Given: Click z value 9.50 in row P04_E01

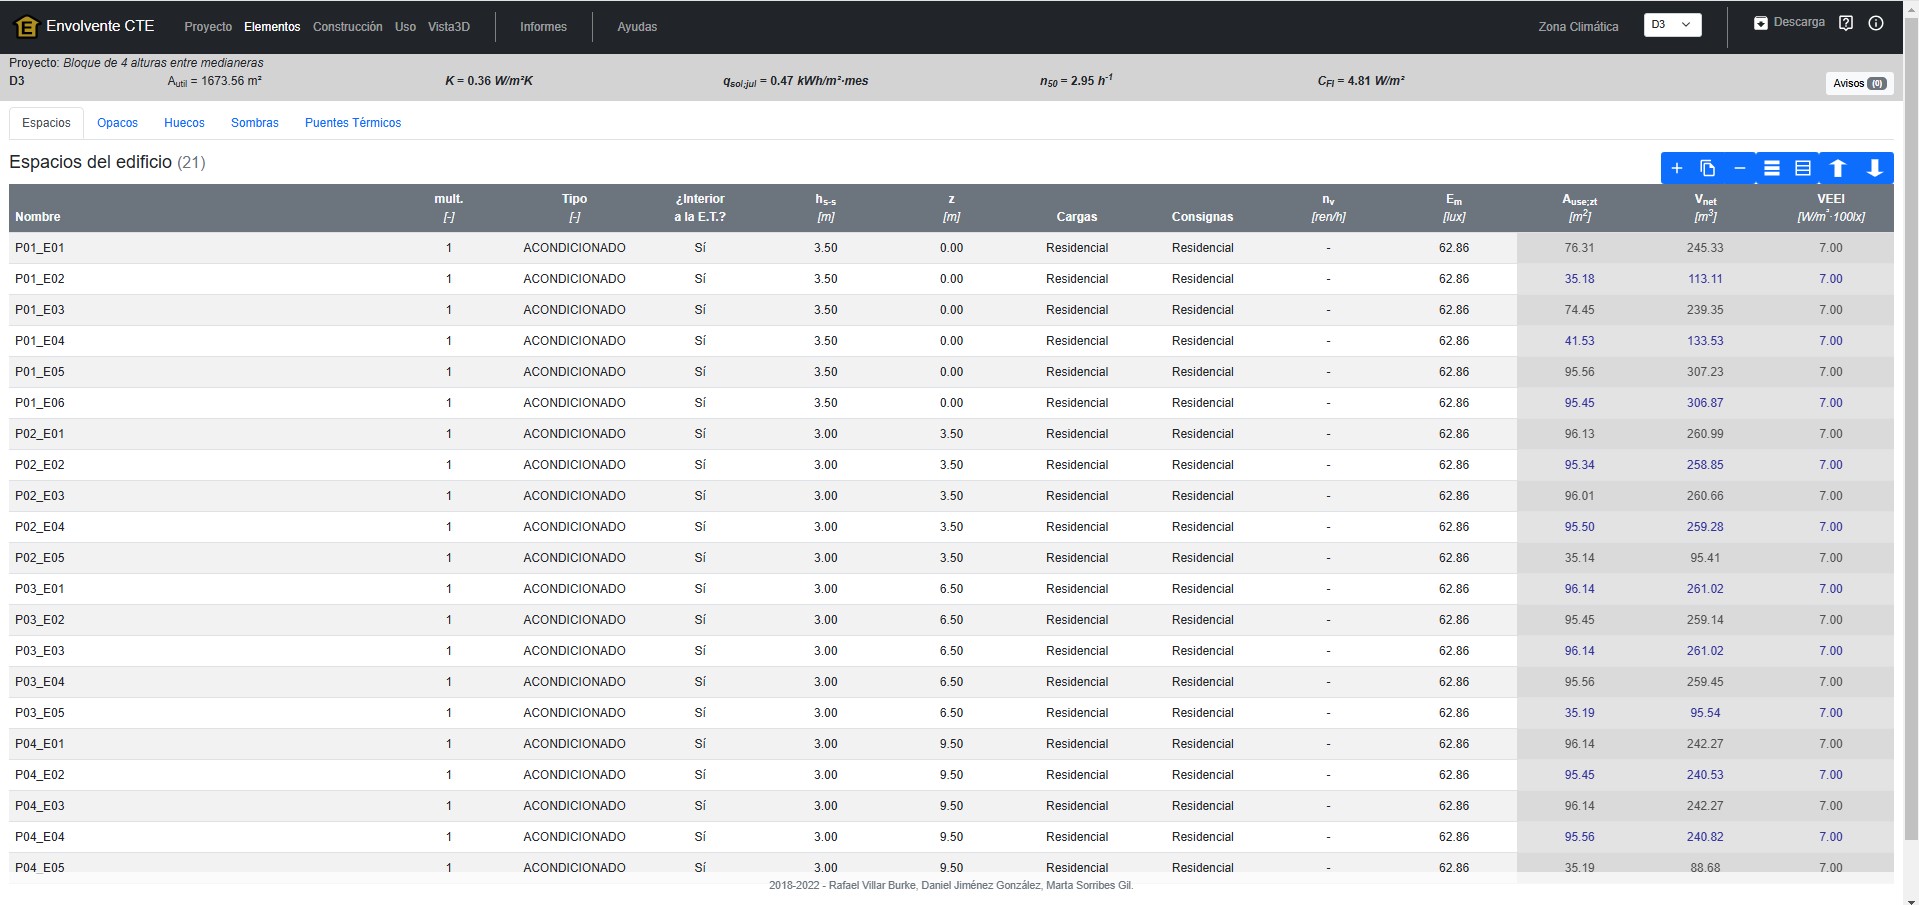Looking at the screenshot, I should point(951,744).
